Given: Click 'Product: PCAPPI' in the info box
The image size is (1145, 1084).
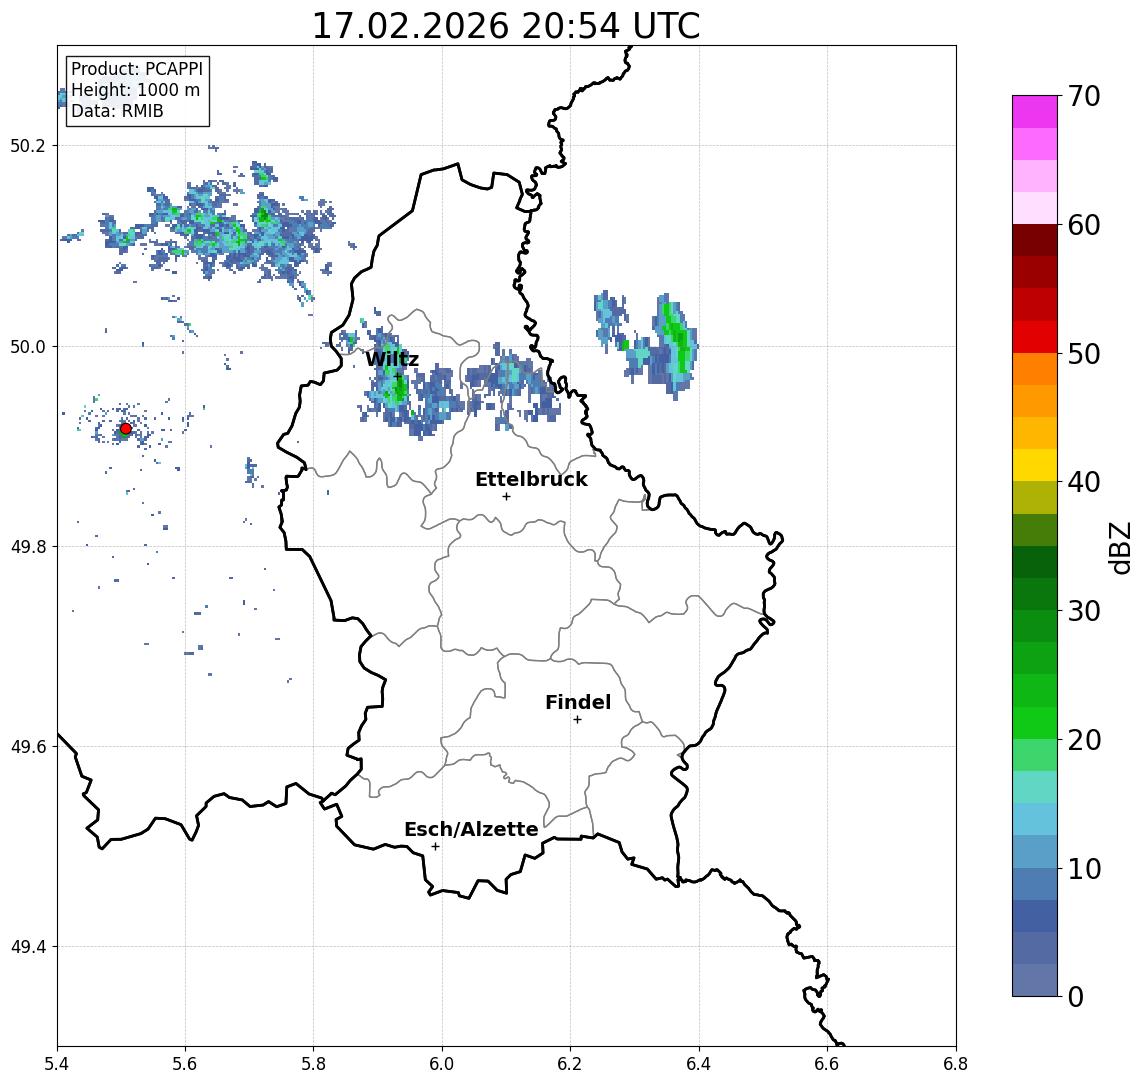Looking at the screenshot, I should (137, 69).
